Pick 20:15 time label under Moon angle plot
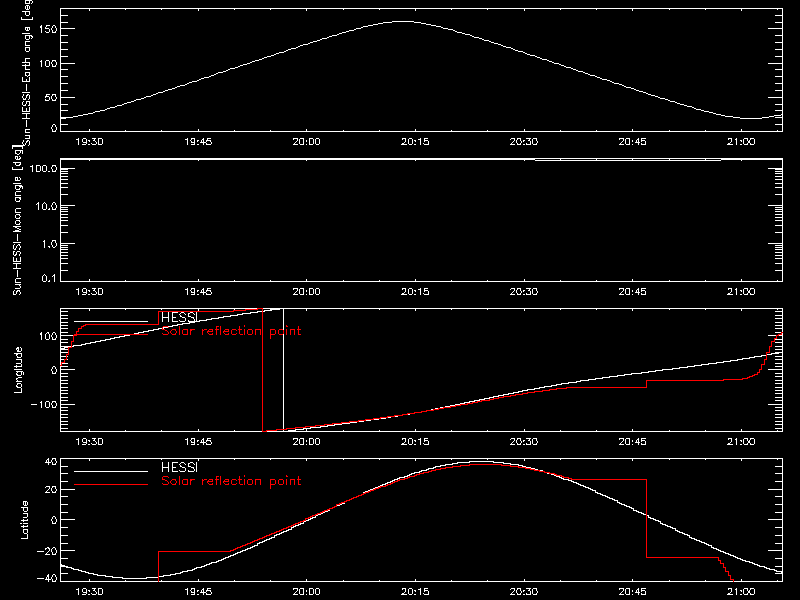Viewport: 800px width, 600px height. click(415, 291)
